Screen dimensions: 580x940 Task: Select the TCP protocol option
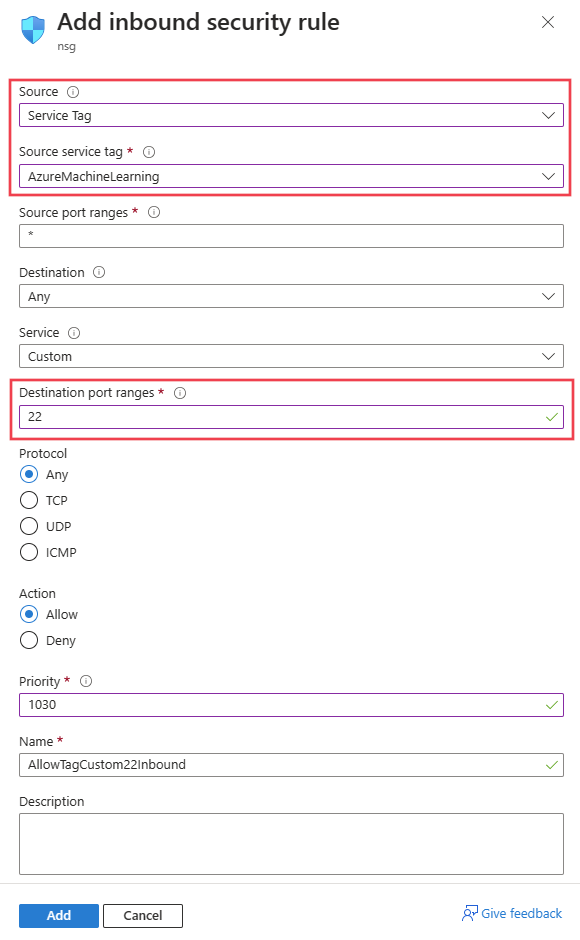pyautogui.click(x=29, y=500)
